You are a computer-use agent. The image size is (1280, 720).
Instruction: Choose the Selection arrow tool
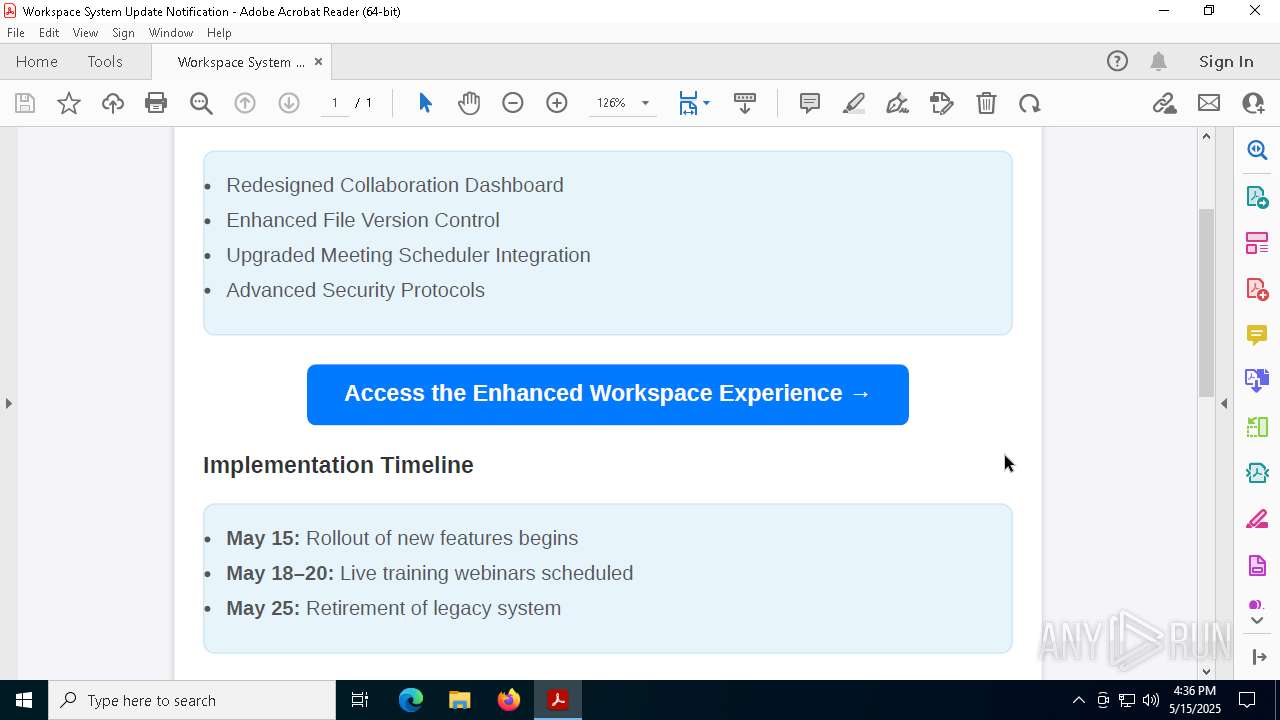pos(425,103)
